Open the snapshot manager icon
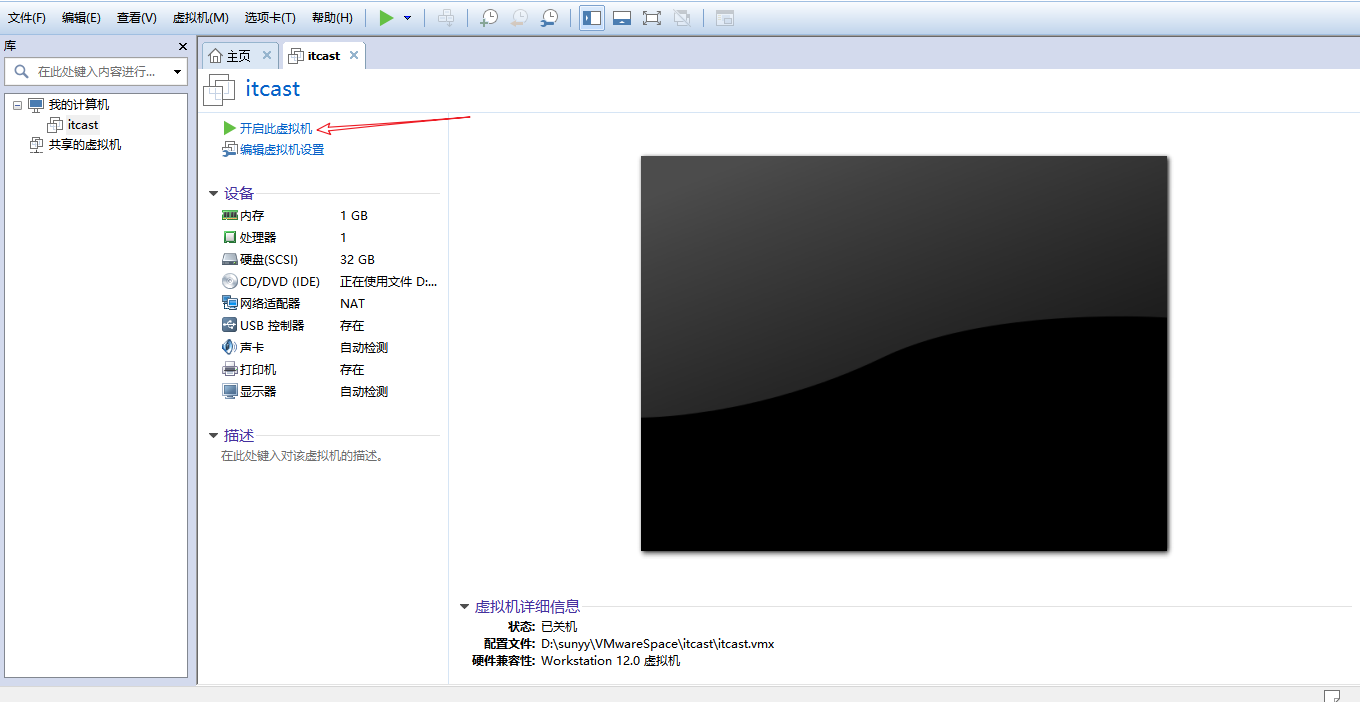 coord(549,18)
